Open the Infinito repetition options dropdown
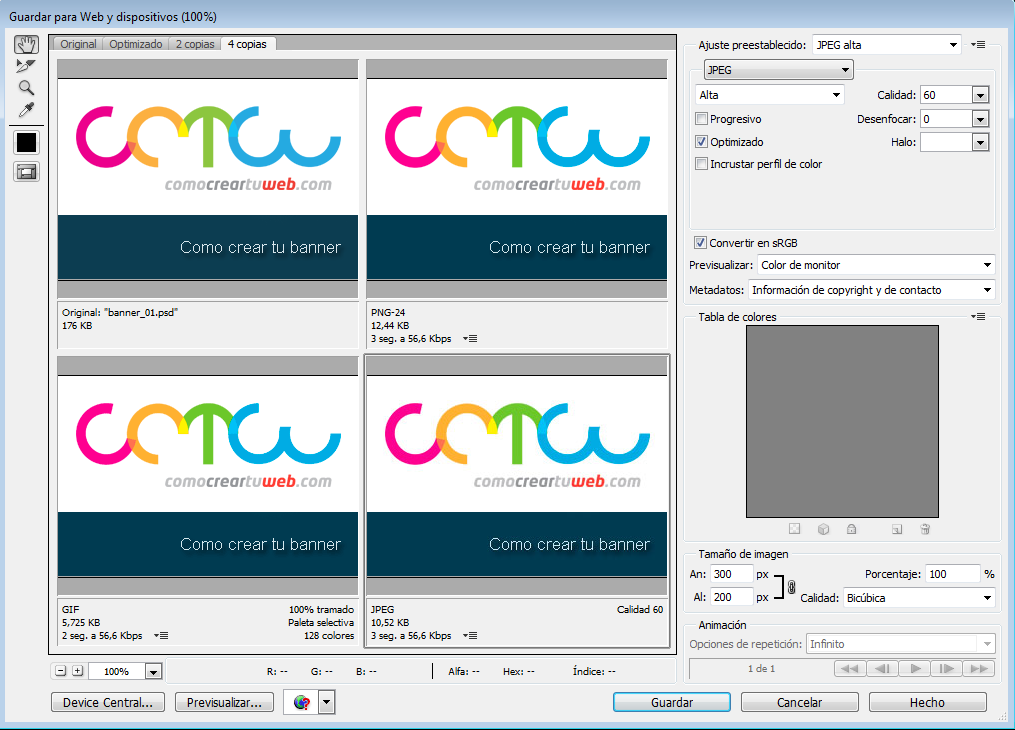 [900, 644]
